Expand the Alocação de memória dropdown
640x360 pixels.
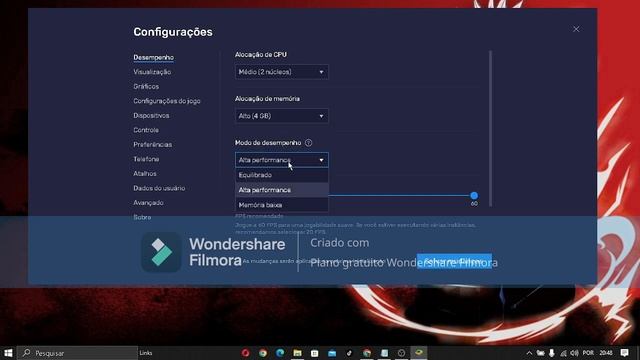pos(282,116)
